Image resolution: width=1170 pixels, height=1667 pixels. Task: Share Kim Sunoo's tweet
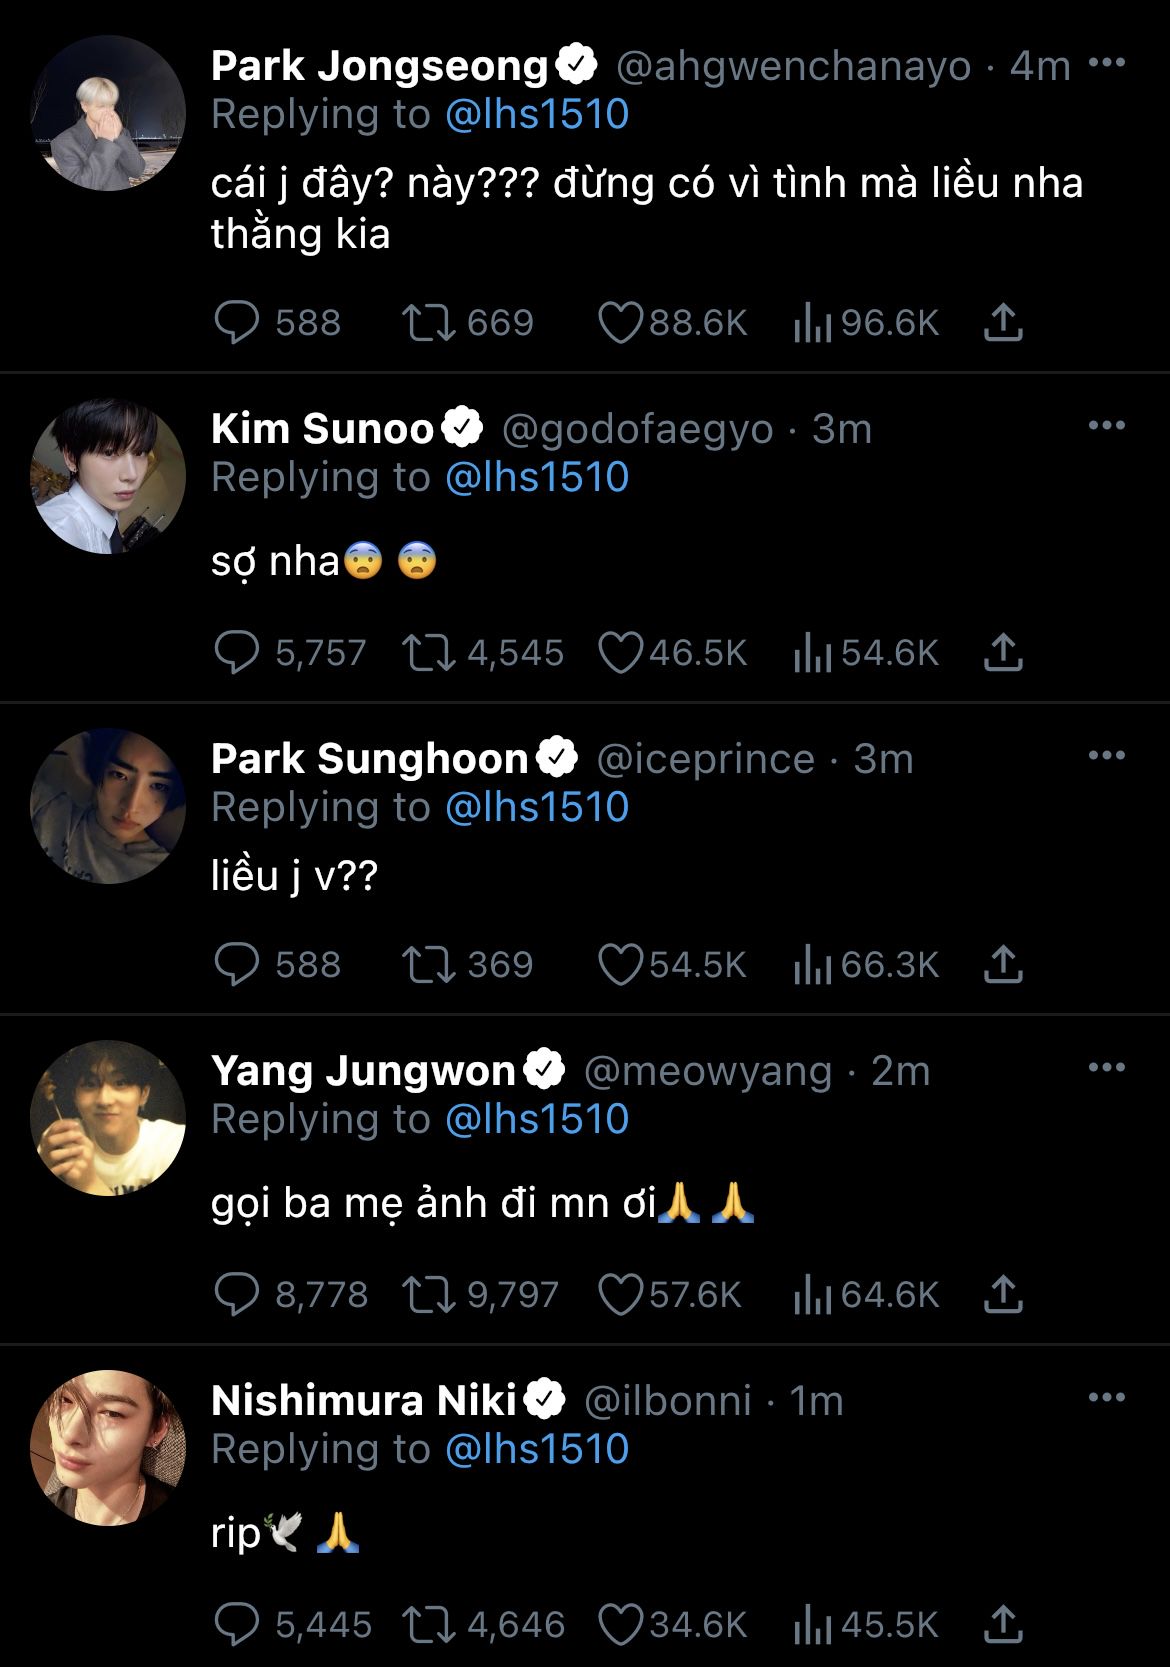tap(1003, 653)
